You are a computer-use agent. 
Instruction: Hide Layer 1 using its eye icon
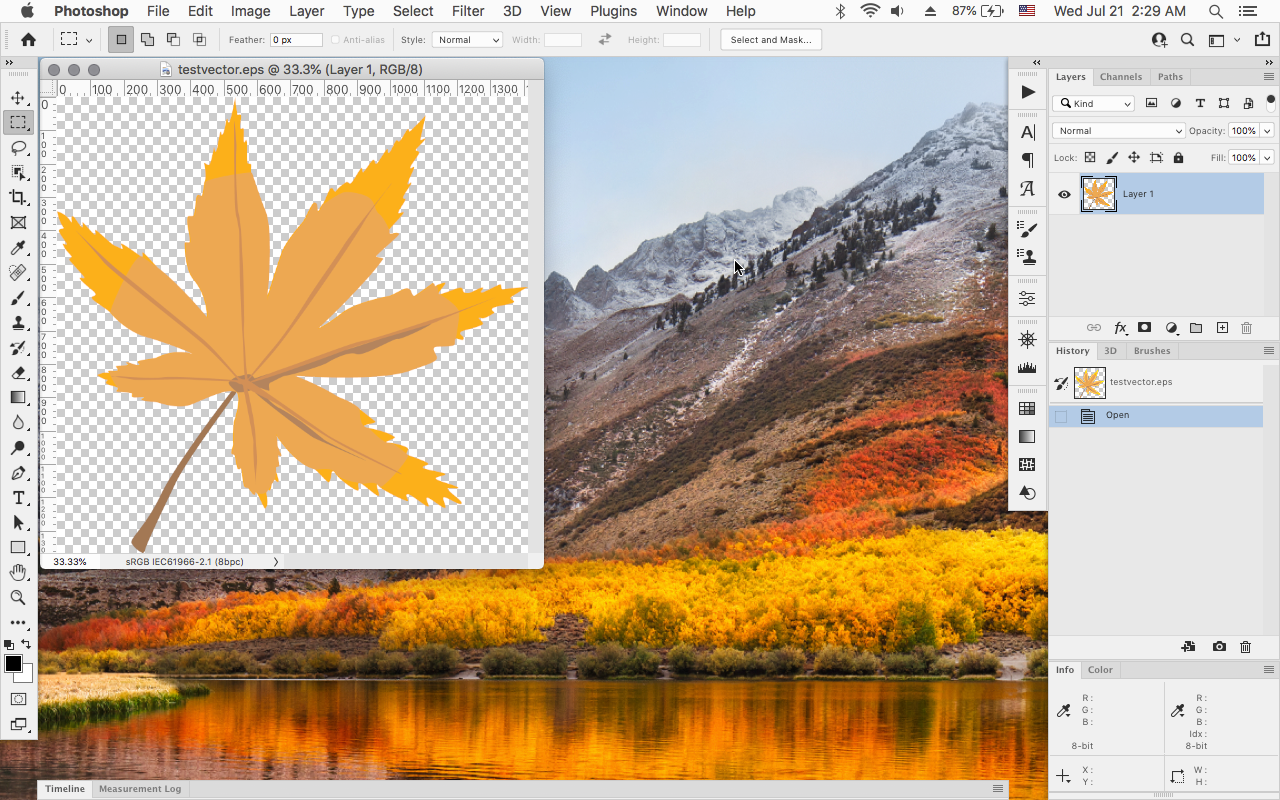click(x=1064, y=194)
